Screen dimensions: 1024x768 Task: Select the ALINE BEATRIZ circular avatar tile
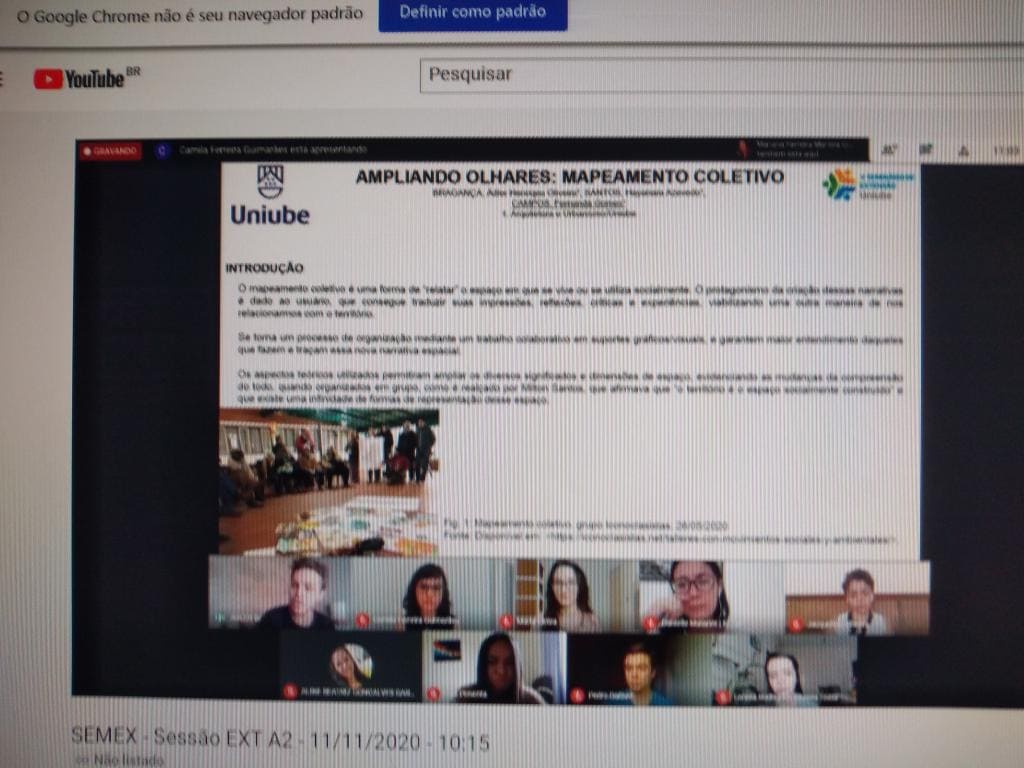[351, 665]
